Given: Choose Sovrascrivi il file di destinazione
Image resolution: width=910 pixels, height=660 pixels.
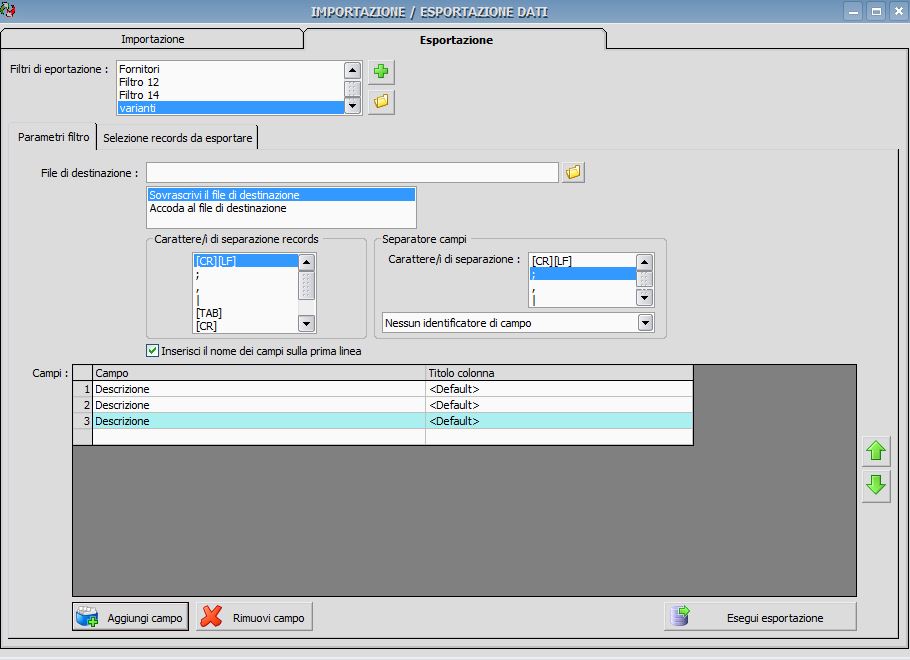Looking at the screenshot, I should point(281,195).
